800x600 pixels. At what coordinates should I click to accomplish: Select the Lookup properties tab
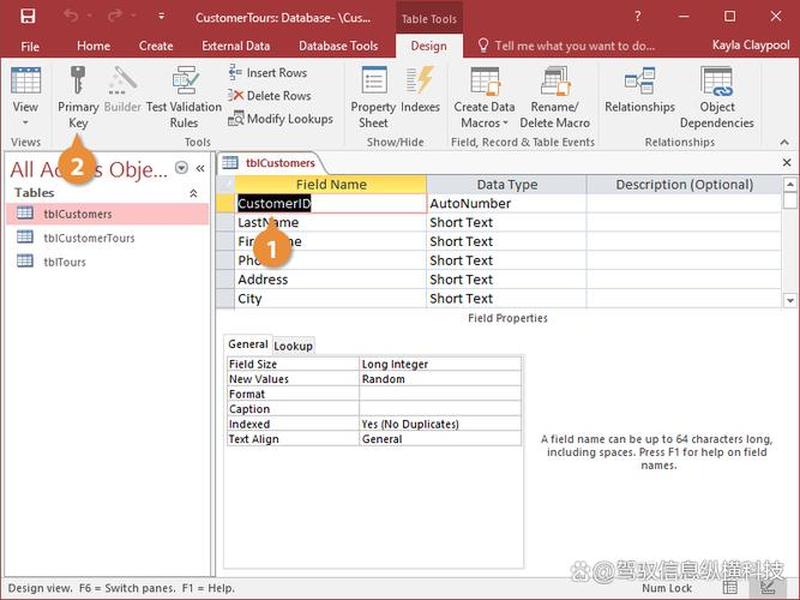[293, 346]
